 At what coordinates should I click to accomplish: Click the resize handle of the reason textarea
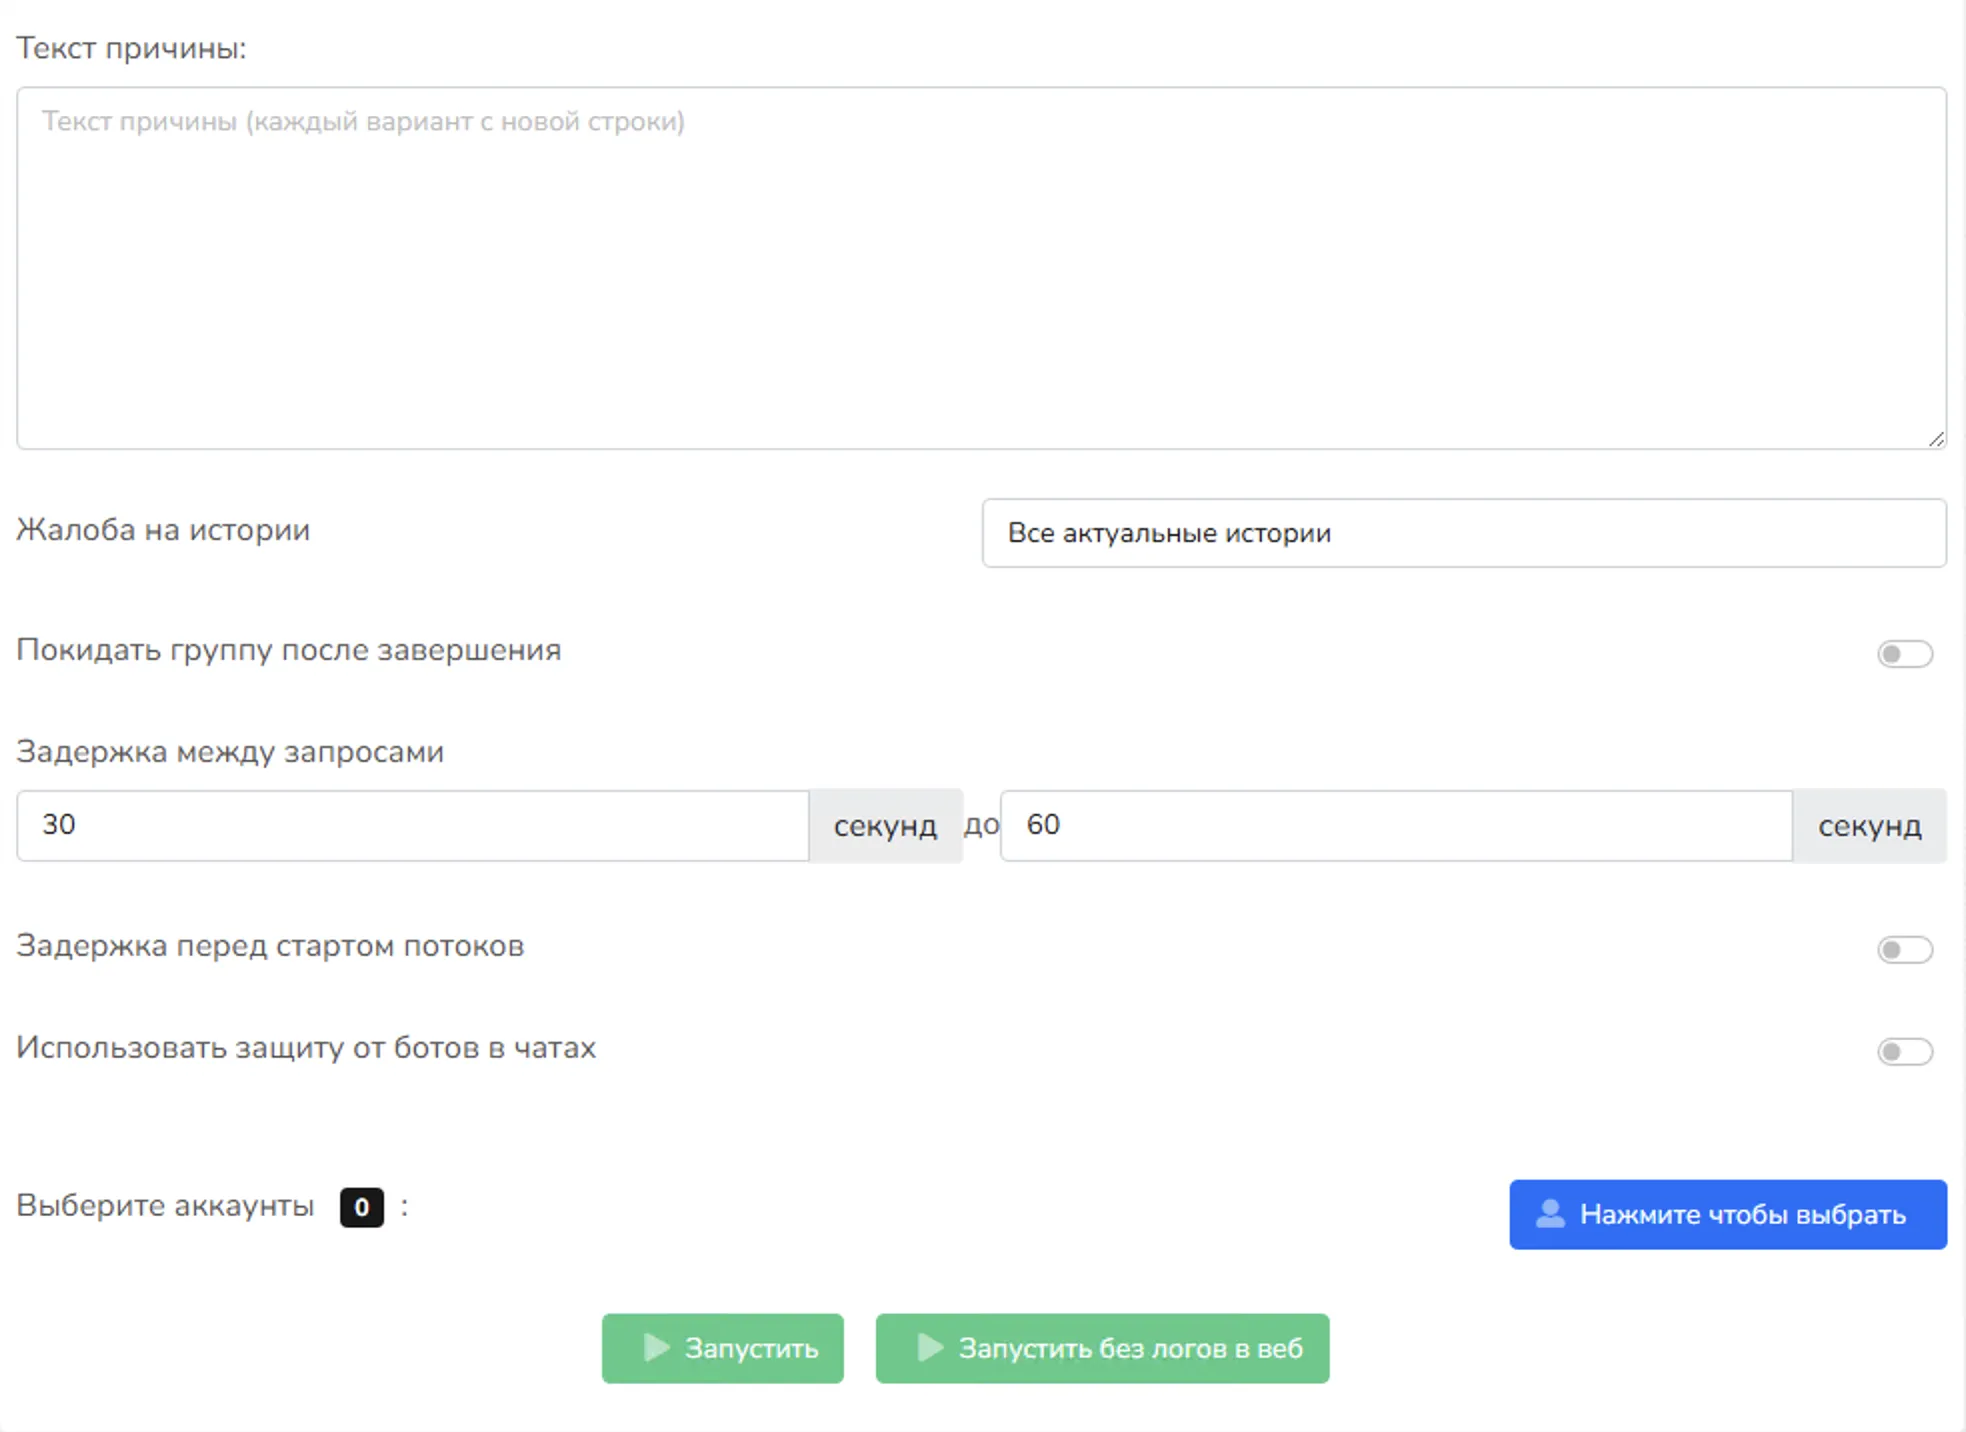coord(1939,438)
